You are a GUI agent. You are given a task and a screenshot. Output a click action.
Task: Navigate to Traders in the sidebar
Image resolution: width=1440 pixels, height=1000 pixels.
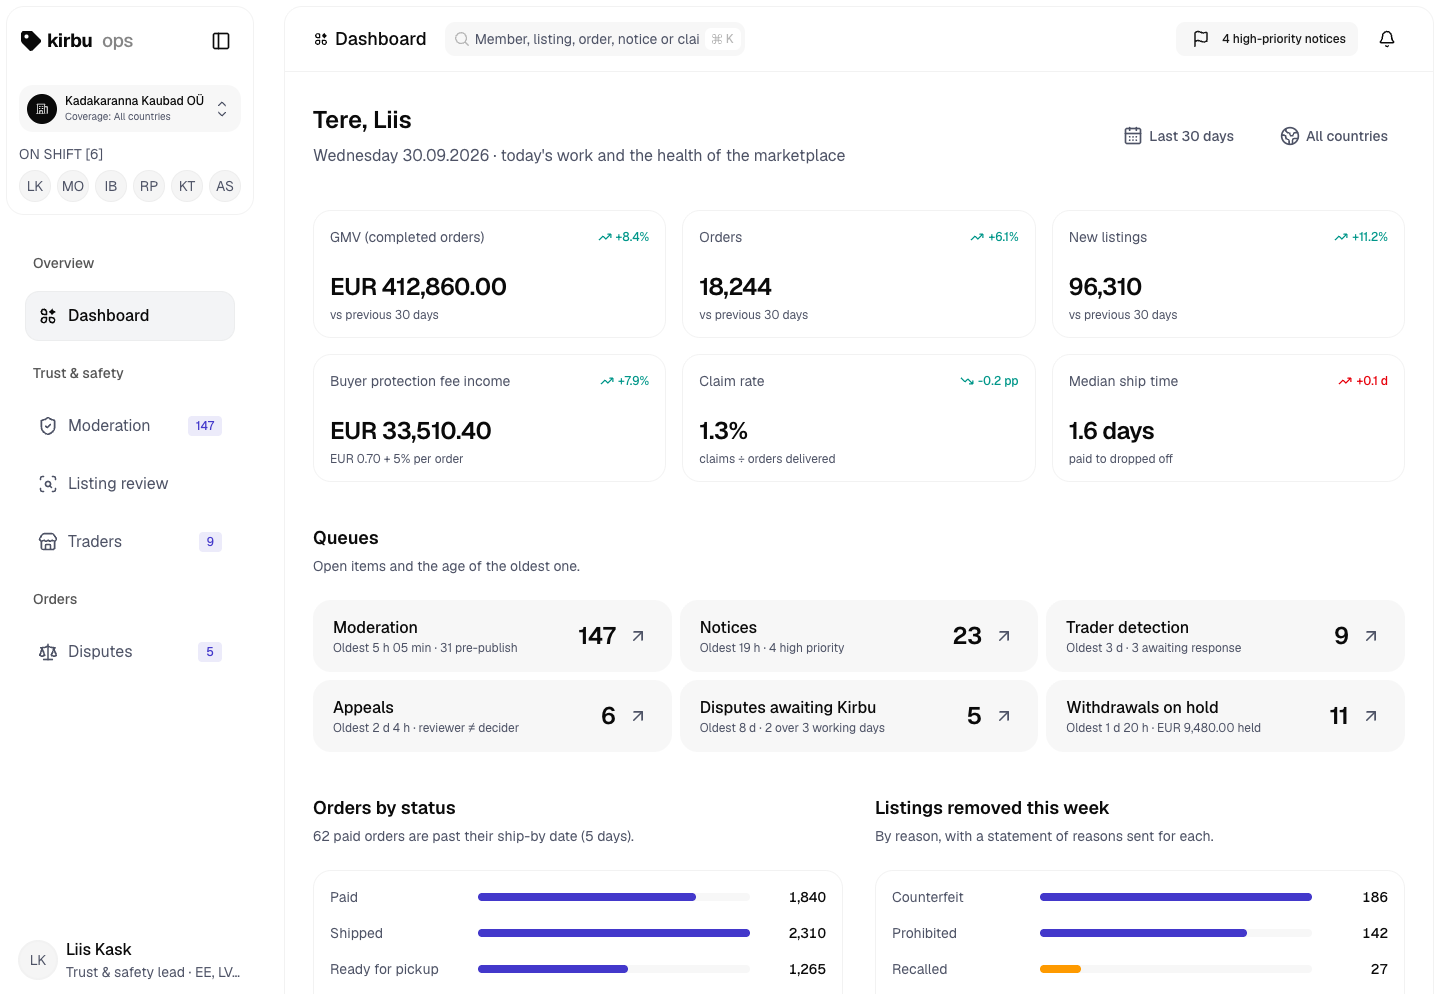(130, 542)
